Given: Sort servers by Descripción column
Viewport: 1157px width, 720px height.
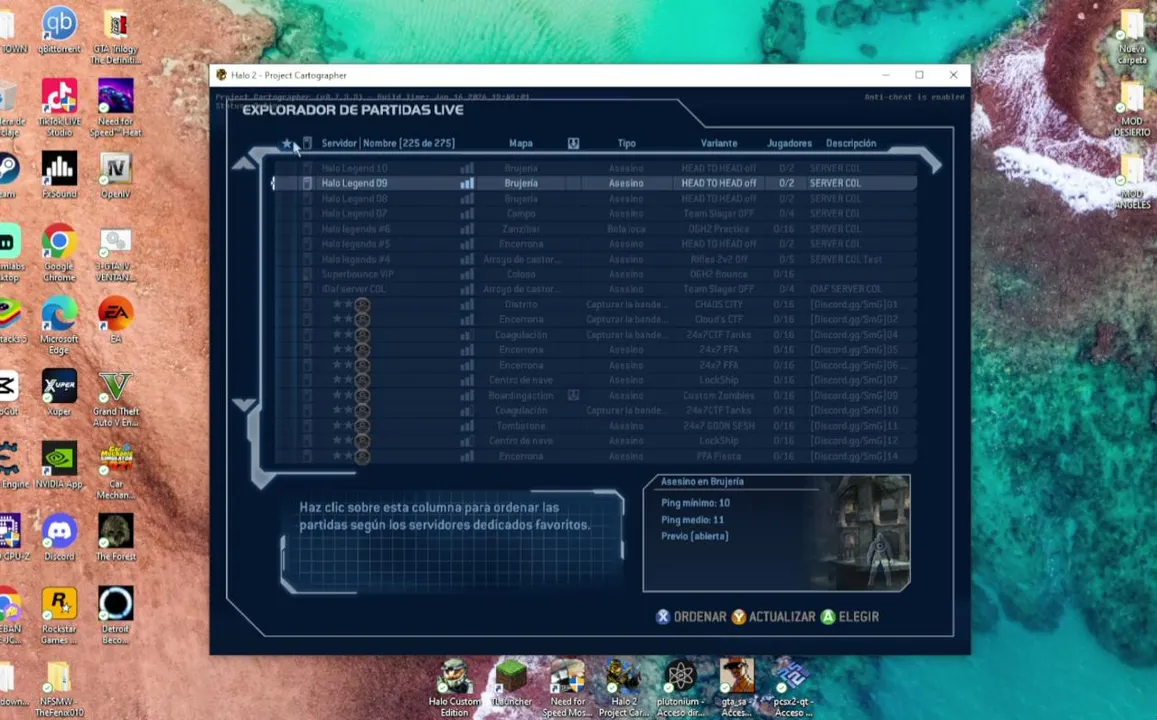Looking at the screenshot, I should click(851, 143).
